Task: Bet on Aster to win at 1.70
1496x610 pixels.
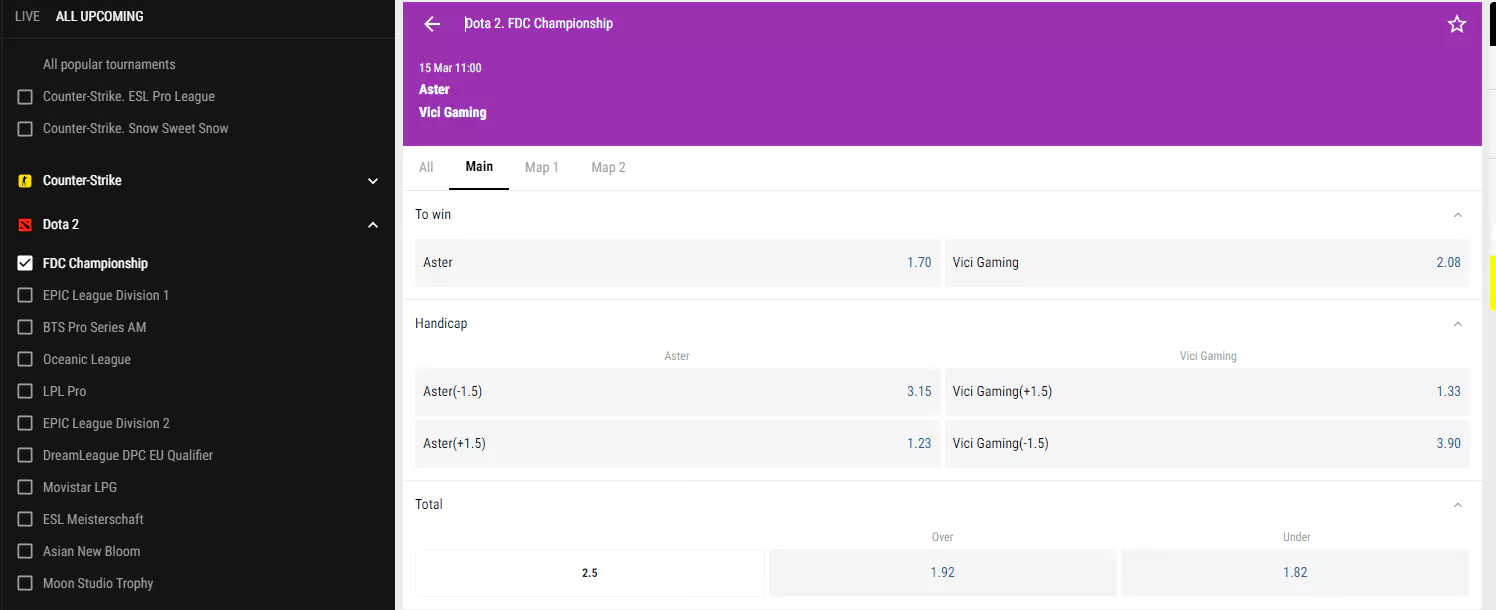Action: point(677,263)
